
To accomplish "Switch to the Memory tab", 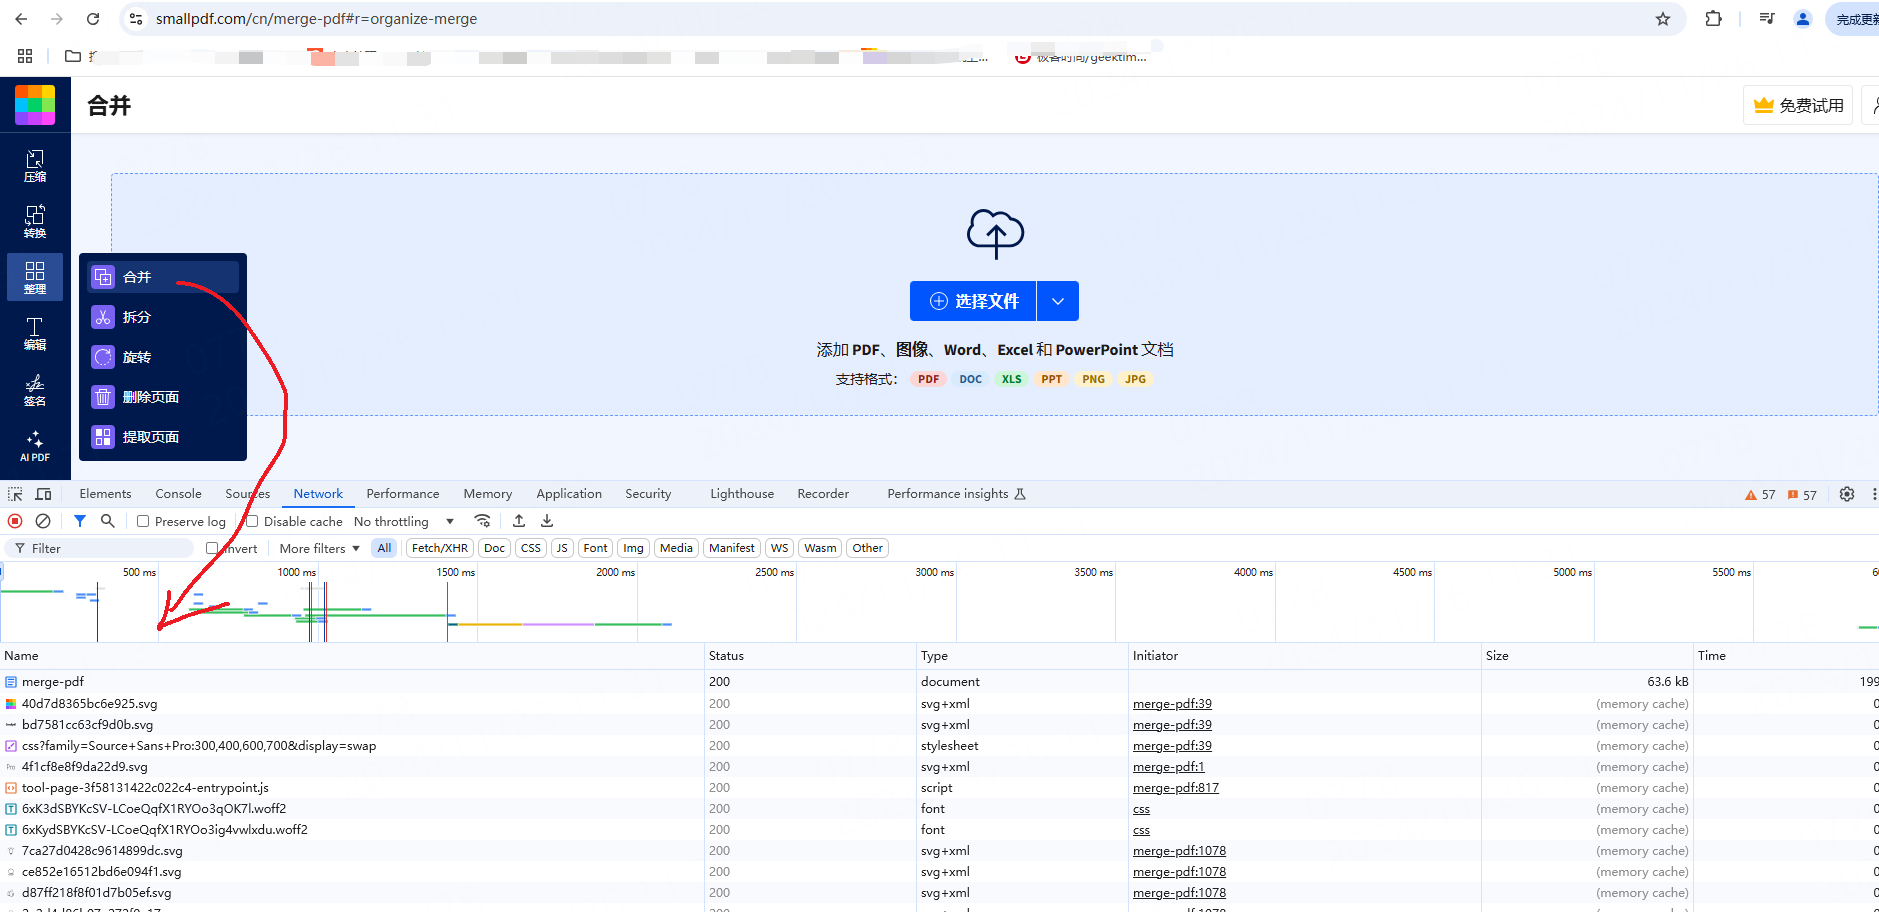I will coord(487,494).
